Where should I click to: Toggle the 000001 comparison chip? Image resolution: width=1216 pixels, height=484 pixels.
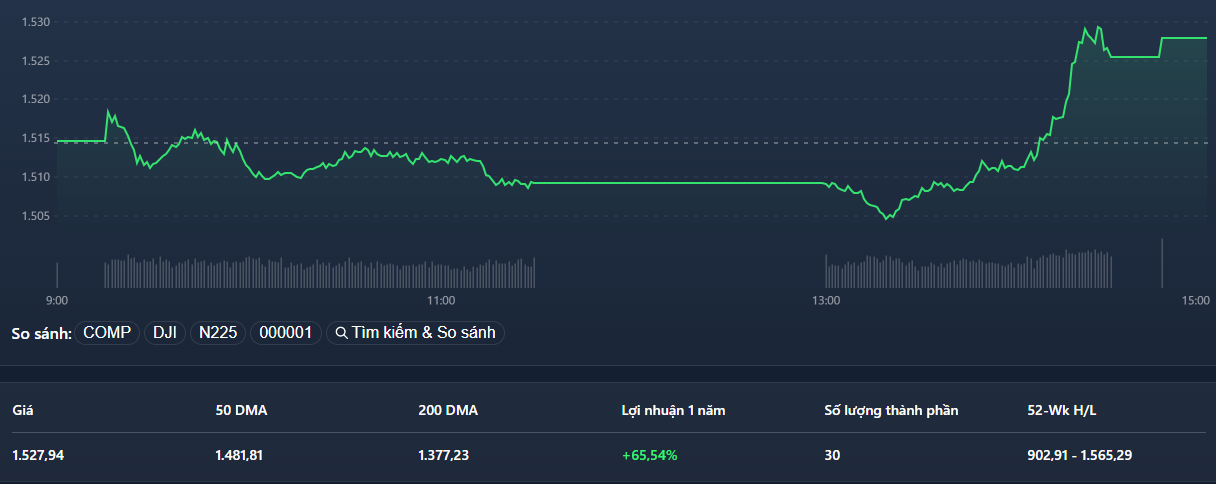(286, 333)
